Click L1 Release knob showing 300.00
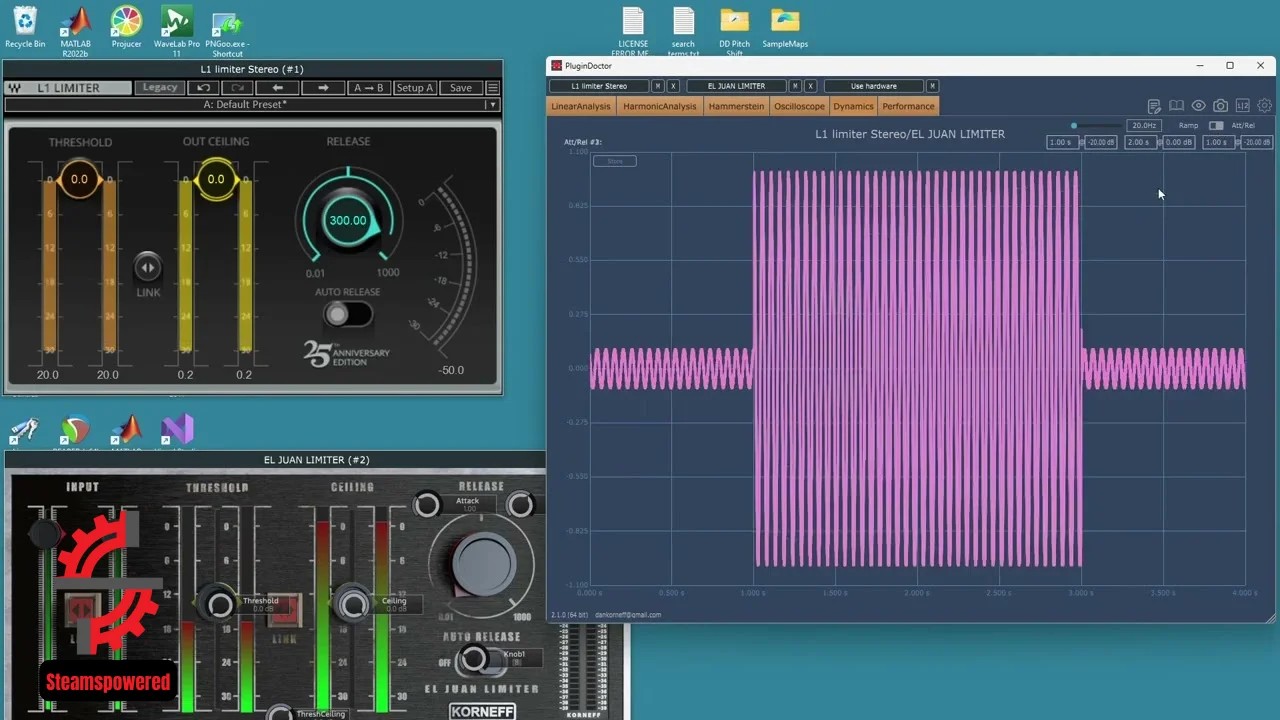 pyautogui.click(x=348, y=220)
